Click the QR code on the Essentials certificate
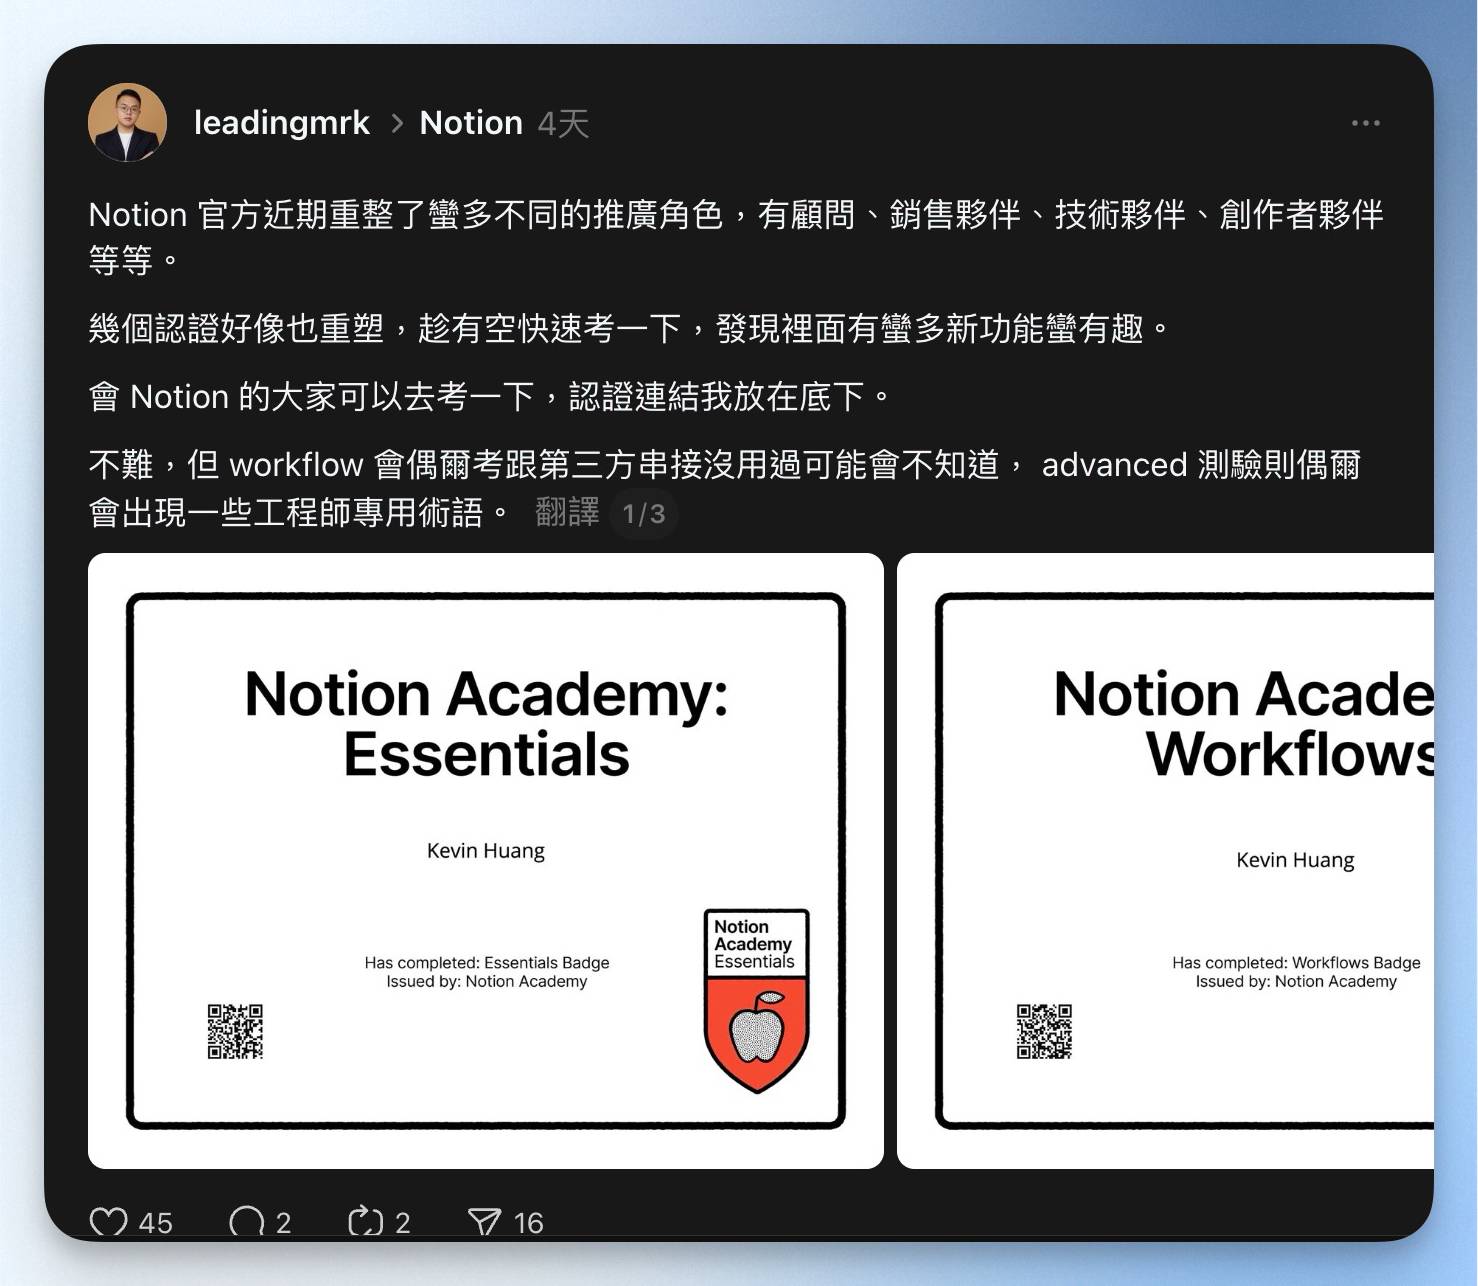 pos(235,1031)
